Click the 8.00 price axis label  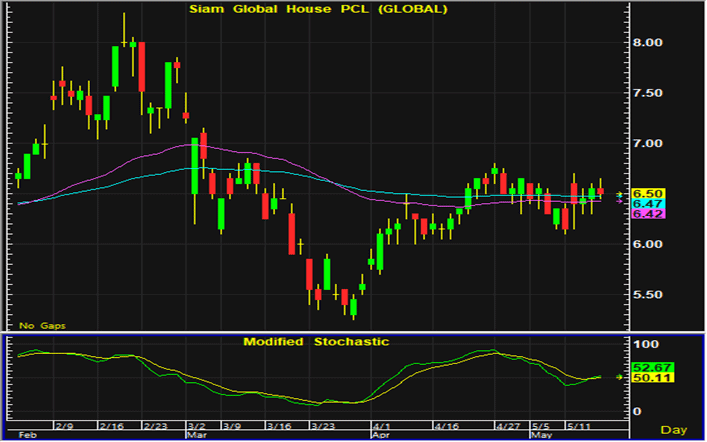(648, 42)
